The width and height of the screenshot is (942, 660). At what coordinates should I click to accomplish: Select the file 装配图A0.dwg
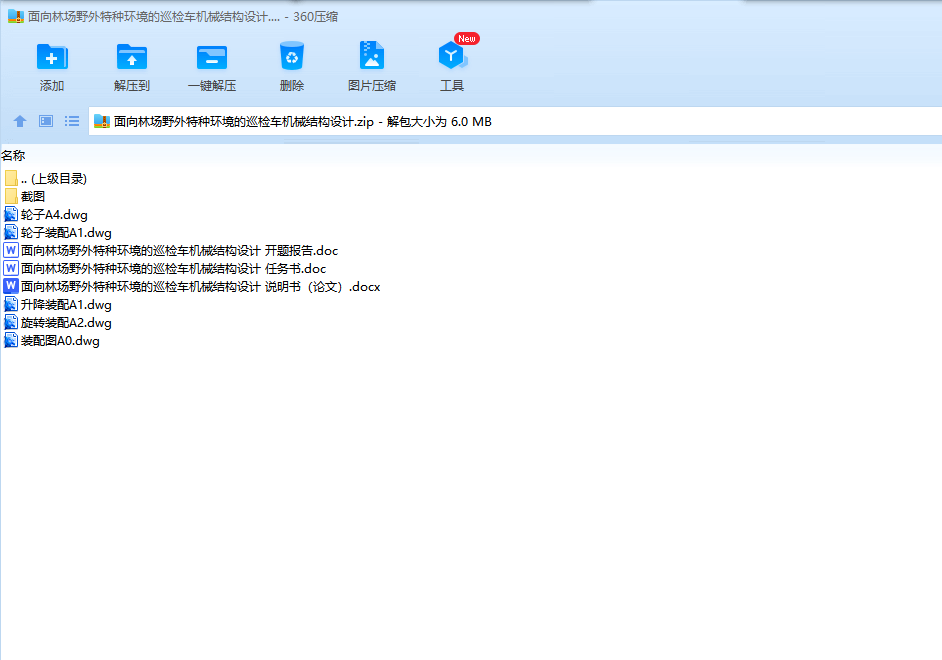tap(52, 341)
